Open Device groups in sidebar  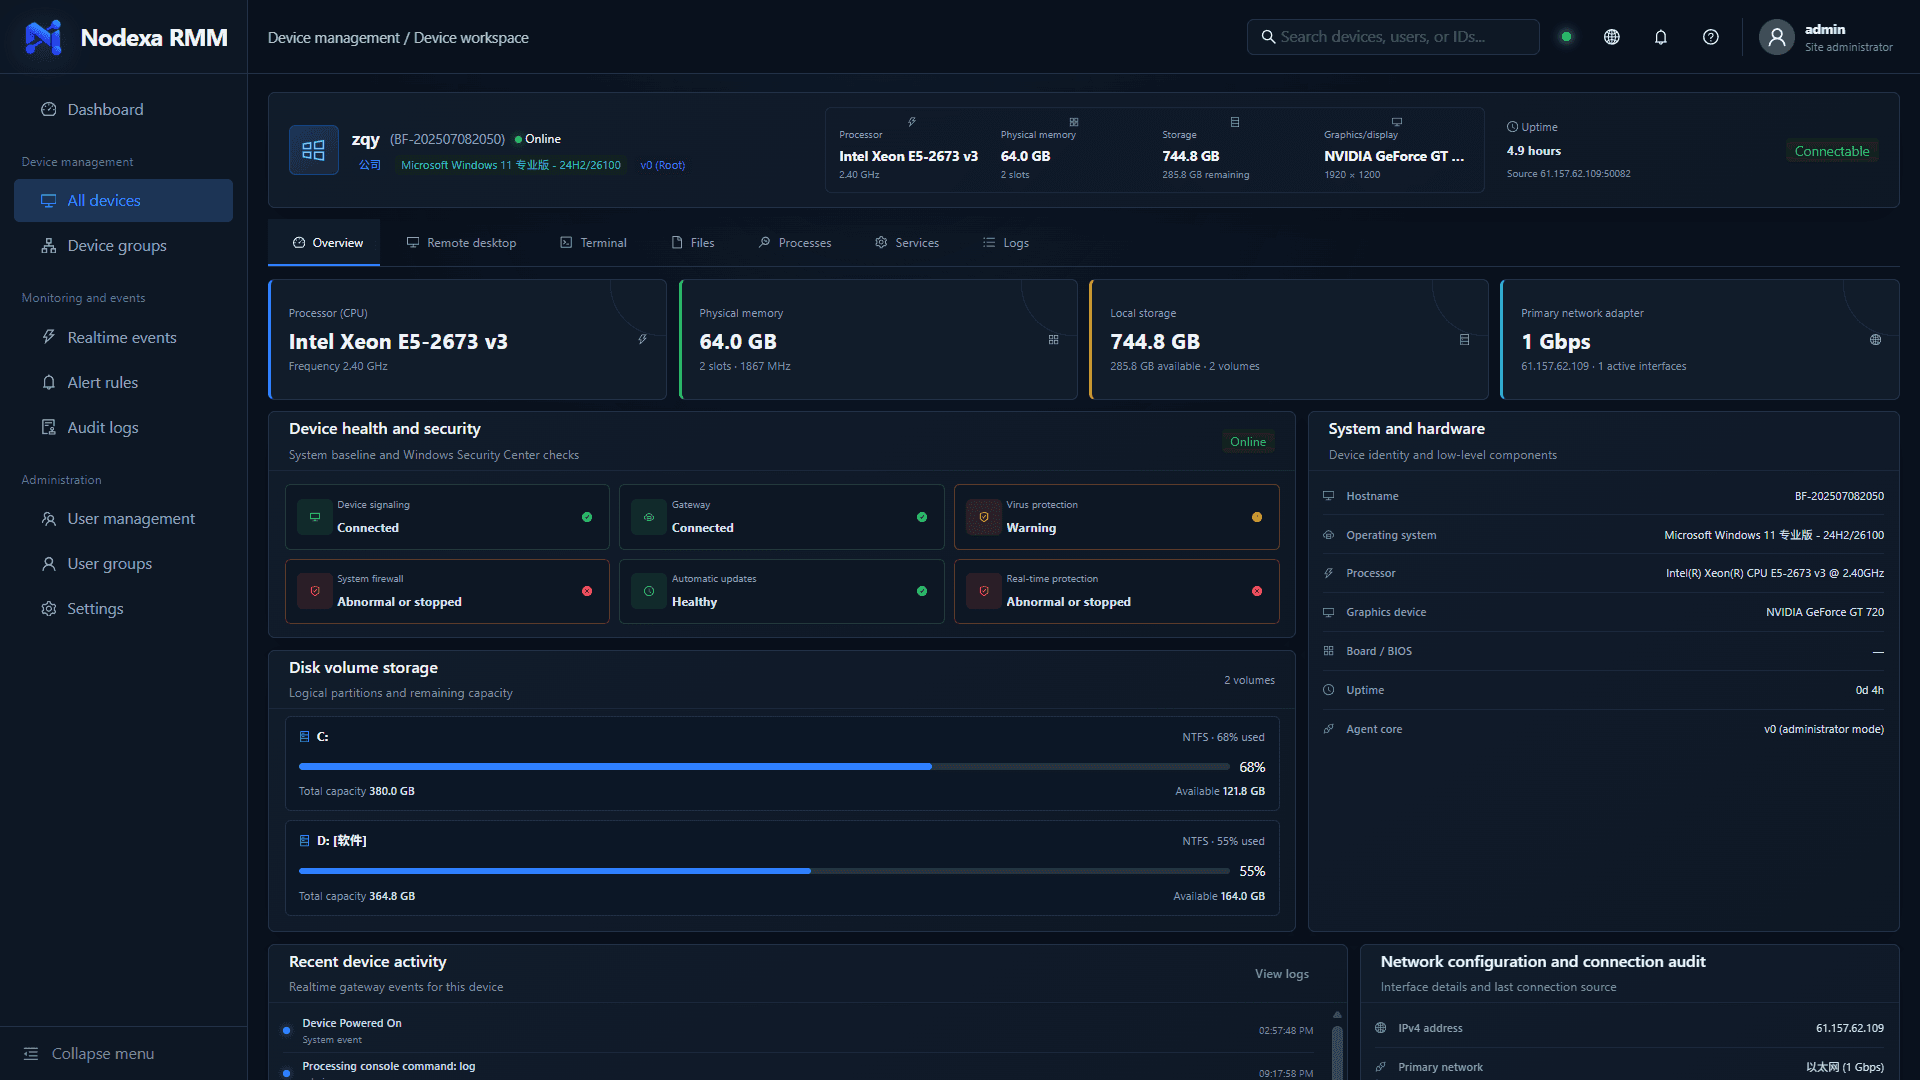pos(123,246)
